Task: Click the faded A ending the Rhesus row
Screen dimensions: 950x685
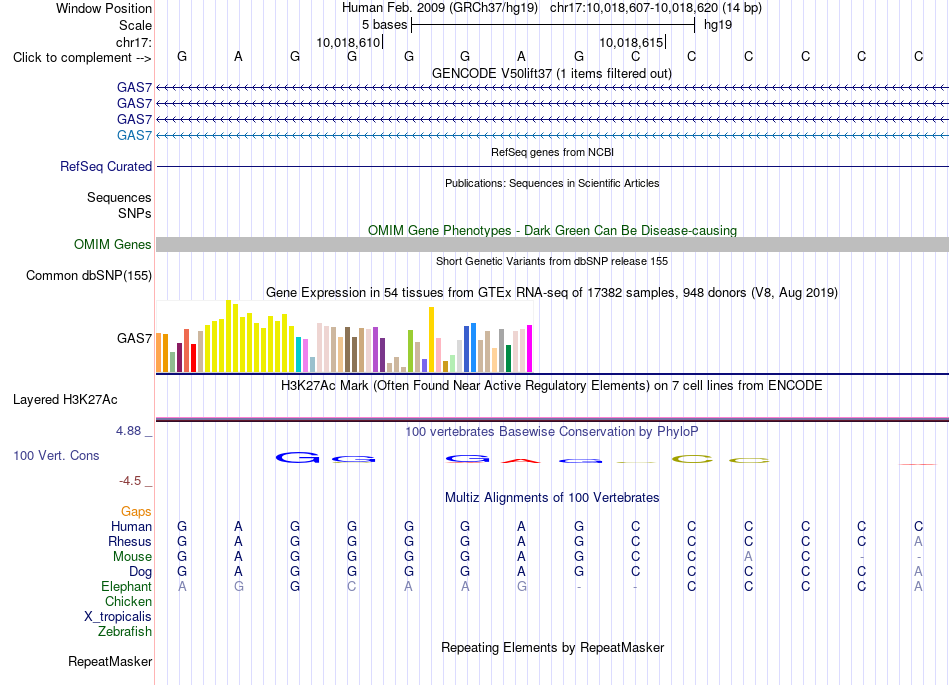Action: tap(918, 541)
